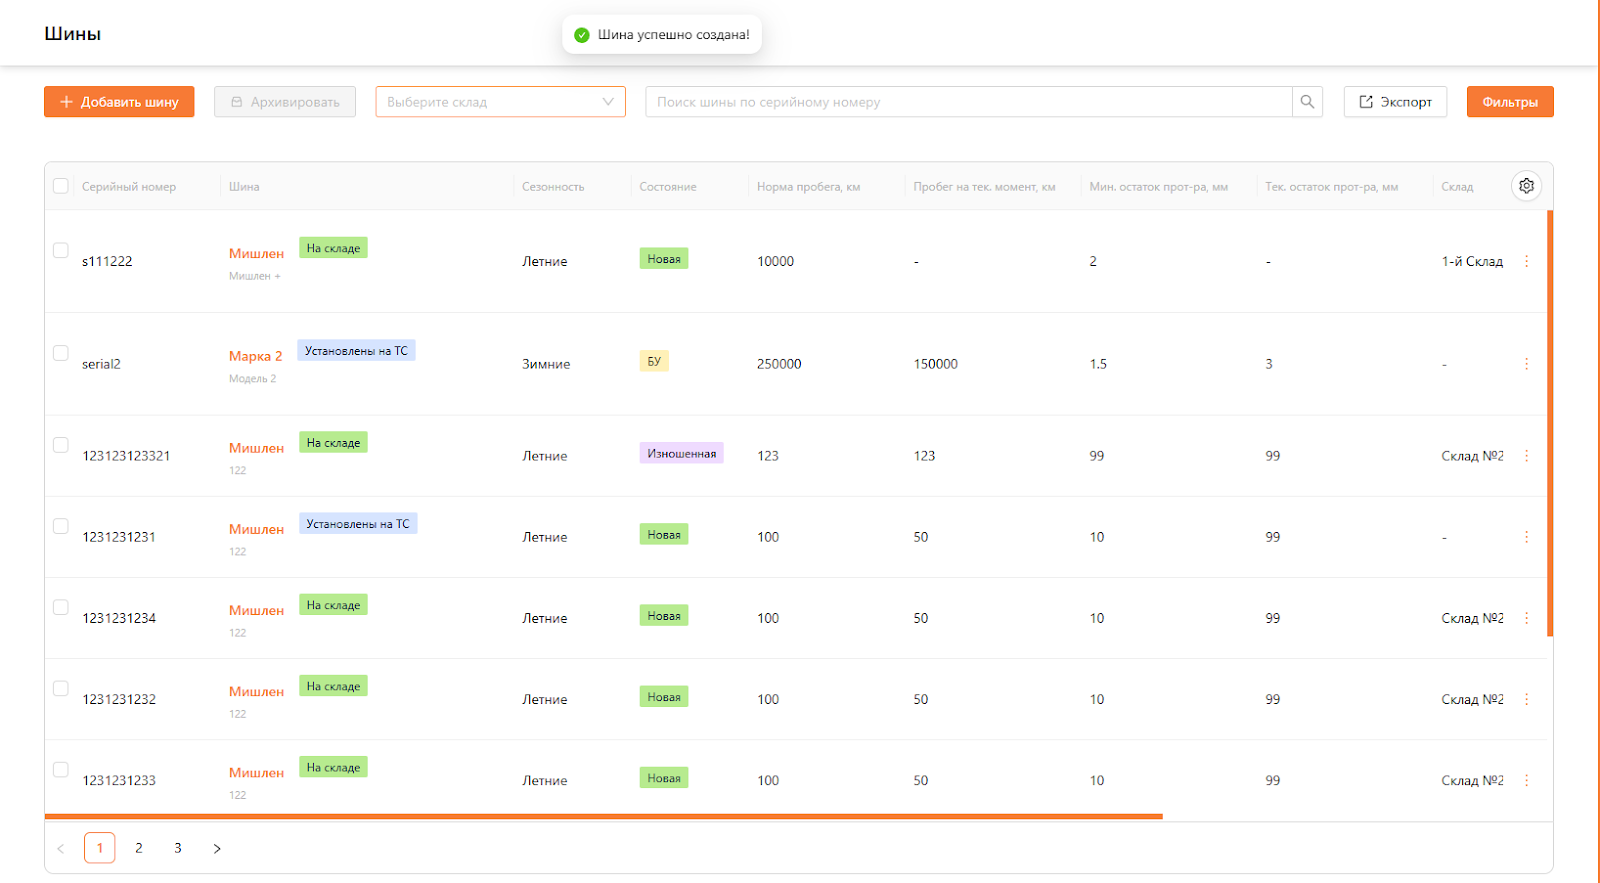
Task: Go to next page arrow
Action: pos(217,848)
